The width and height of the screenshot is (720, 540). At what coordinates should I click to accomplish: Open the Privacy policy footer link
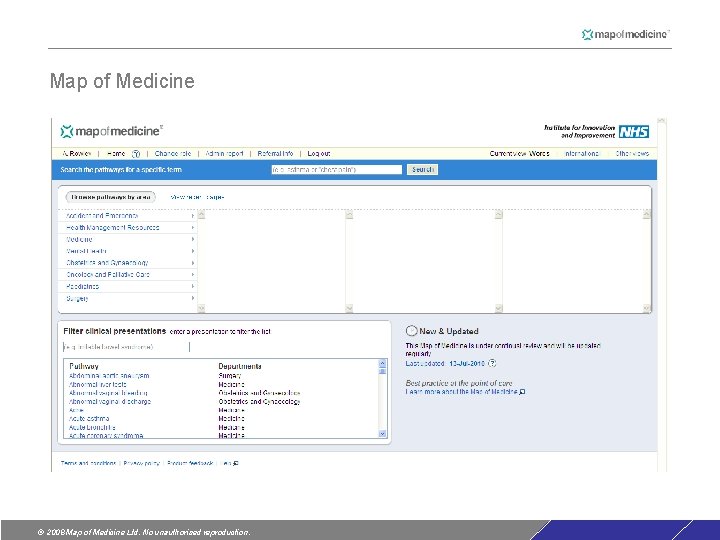pos(141,463)
